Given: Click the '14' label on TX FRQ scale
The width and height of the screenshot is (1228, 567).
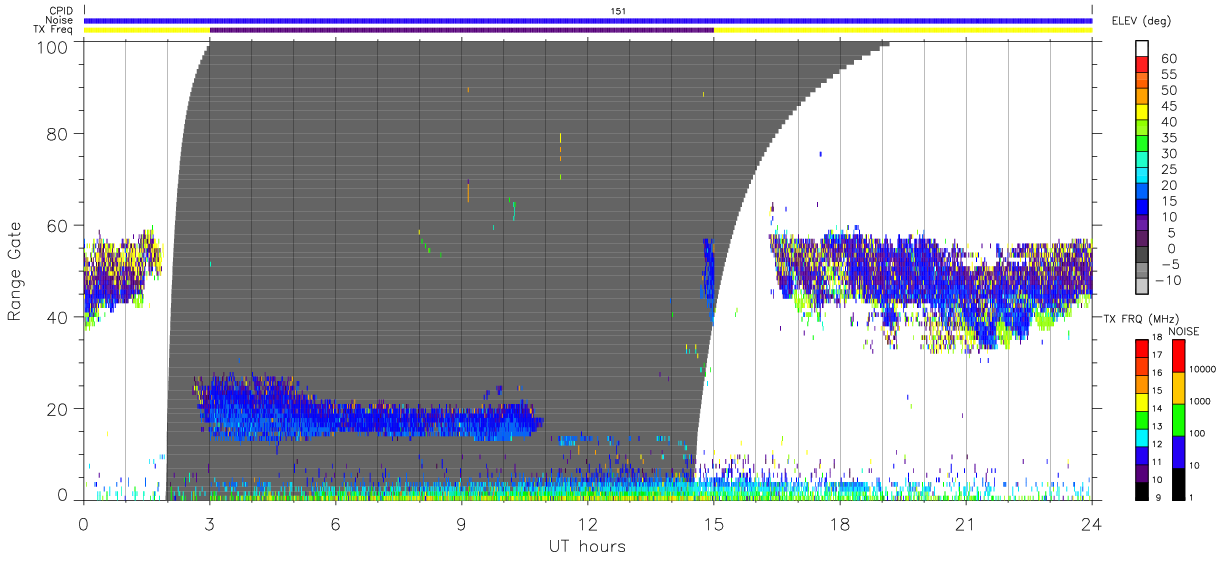Looking at the screenshot, I should [x=1156, y=410].
